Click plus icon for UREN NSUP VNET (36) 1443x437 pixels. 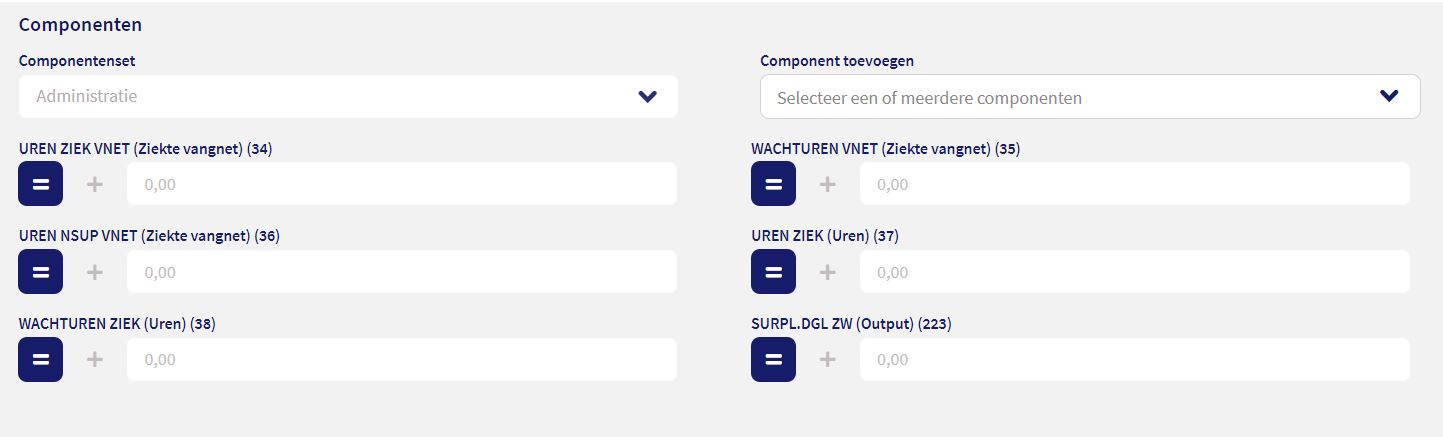95,272
